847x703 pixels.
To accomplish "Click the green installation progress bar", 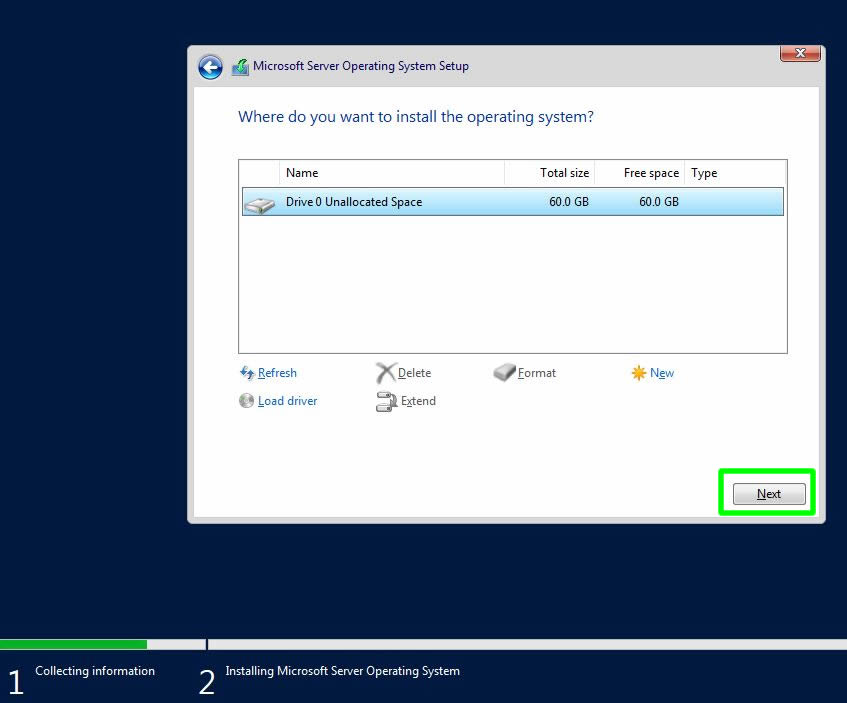I will click(73, 644).
